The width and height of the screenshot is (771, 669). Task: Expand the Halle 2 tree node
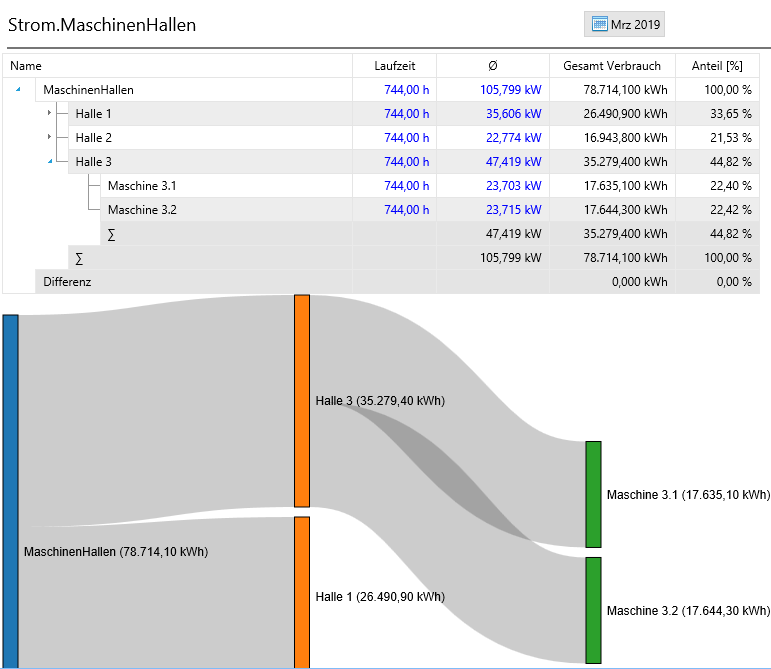50,137
